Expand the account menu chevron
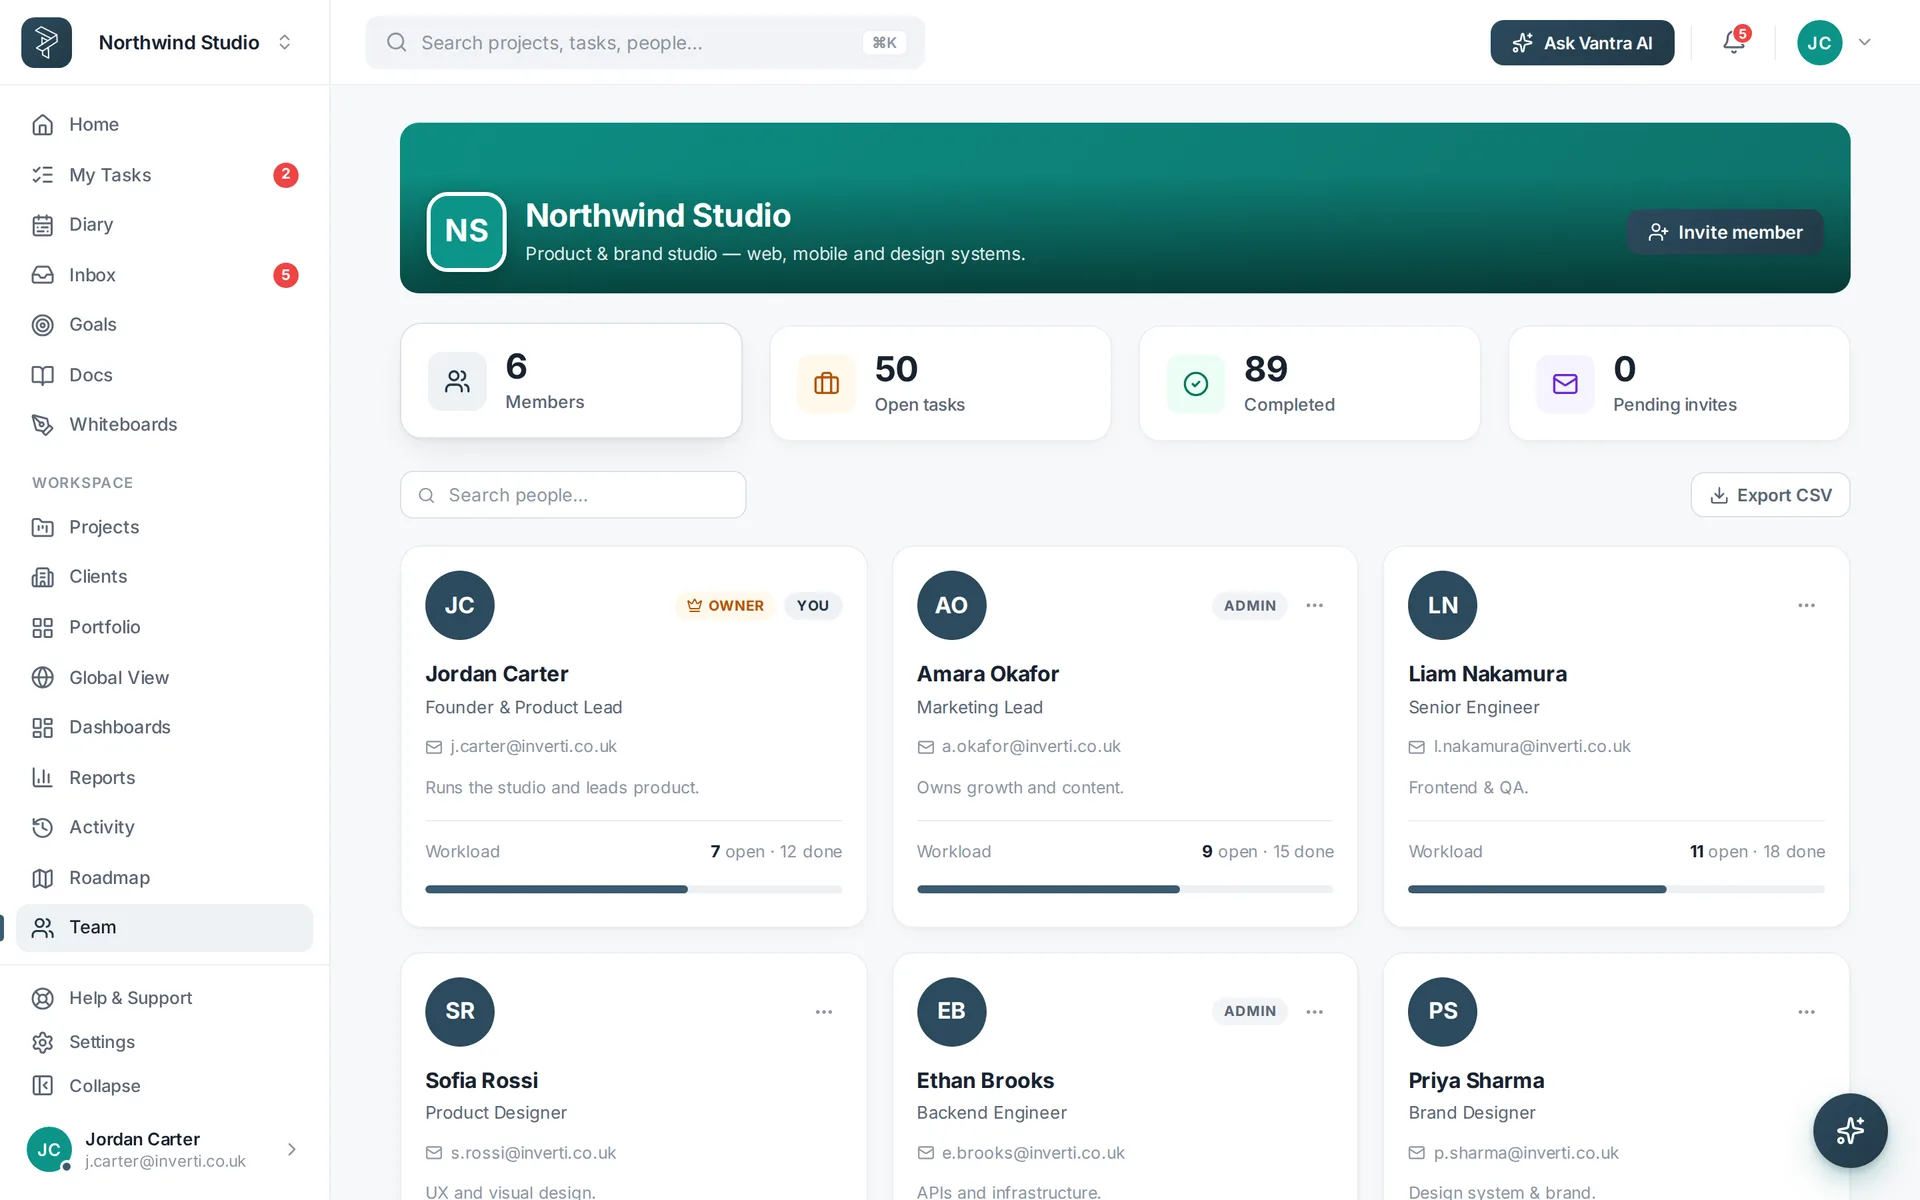Image resolution: width=1920 pixels, height=1200 pixels. pyautogui.click(x=1865, y=42)
